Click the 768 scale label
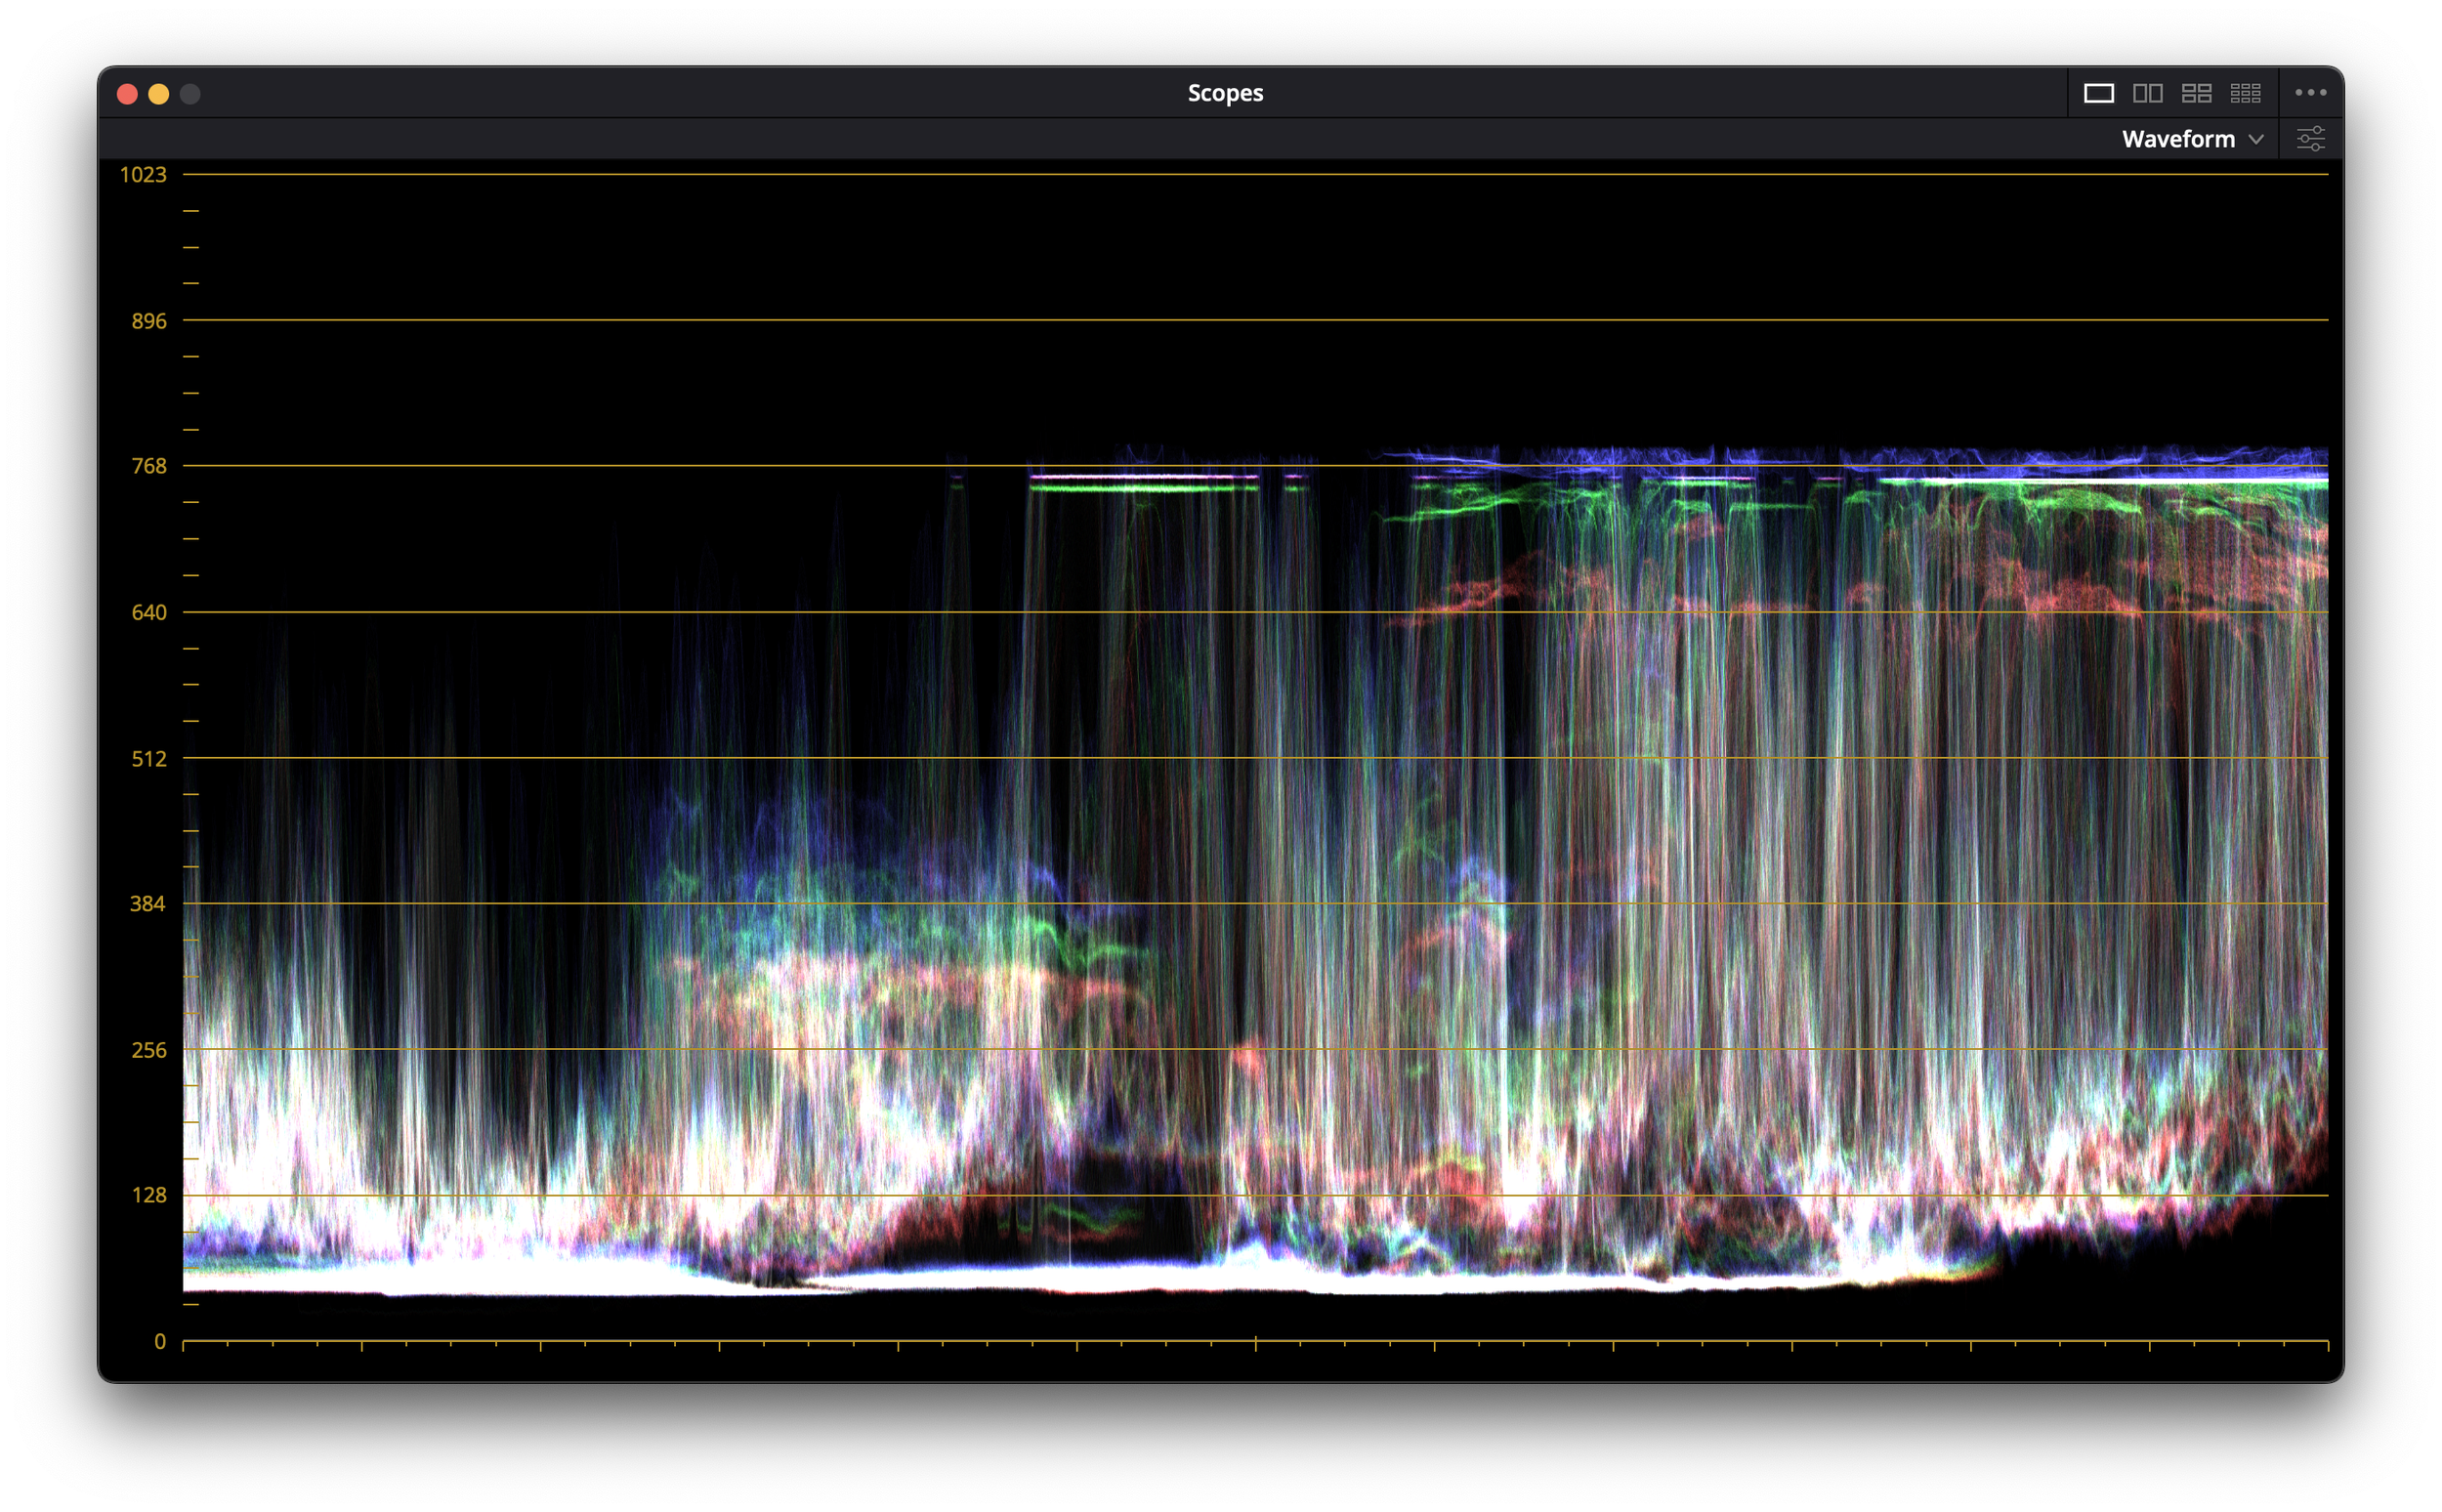The height and width of the screenshot is (1512, 2442). (149, 466)
